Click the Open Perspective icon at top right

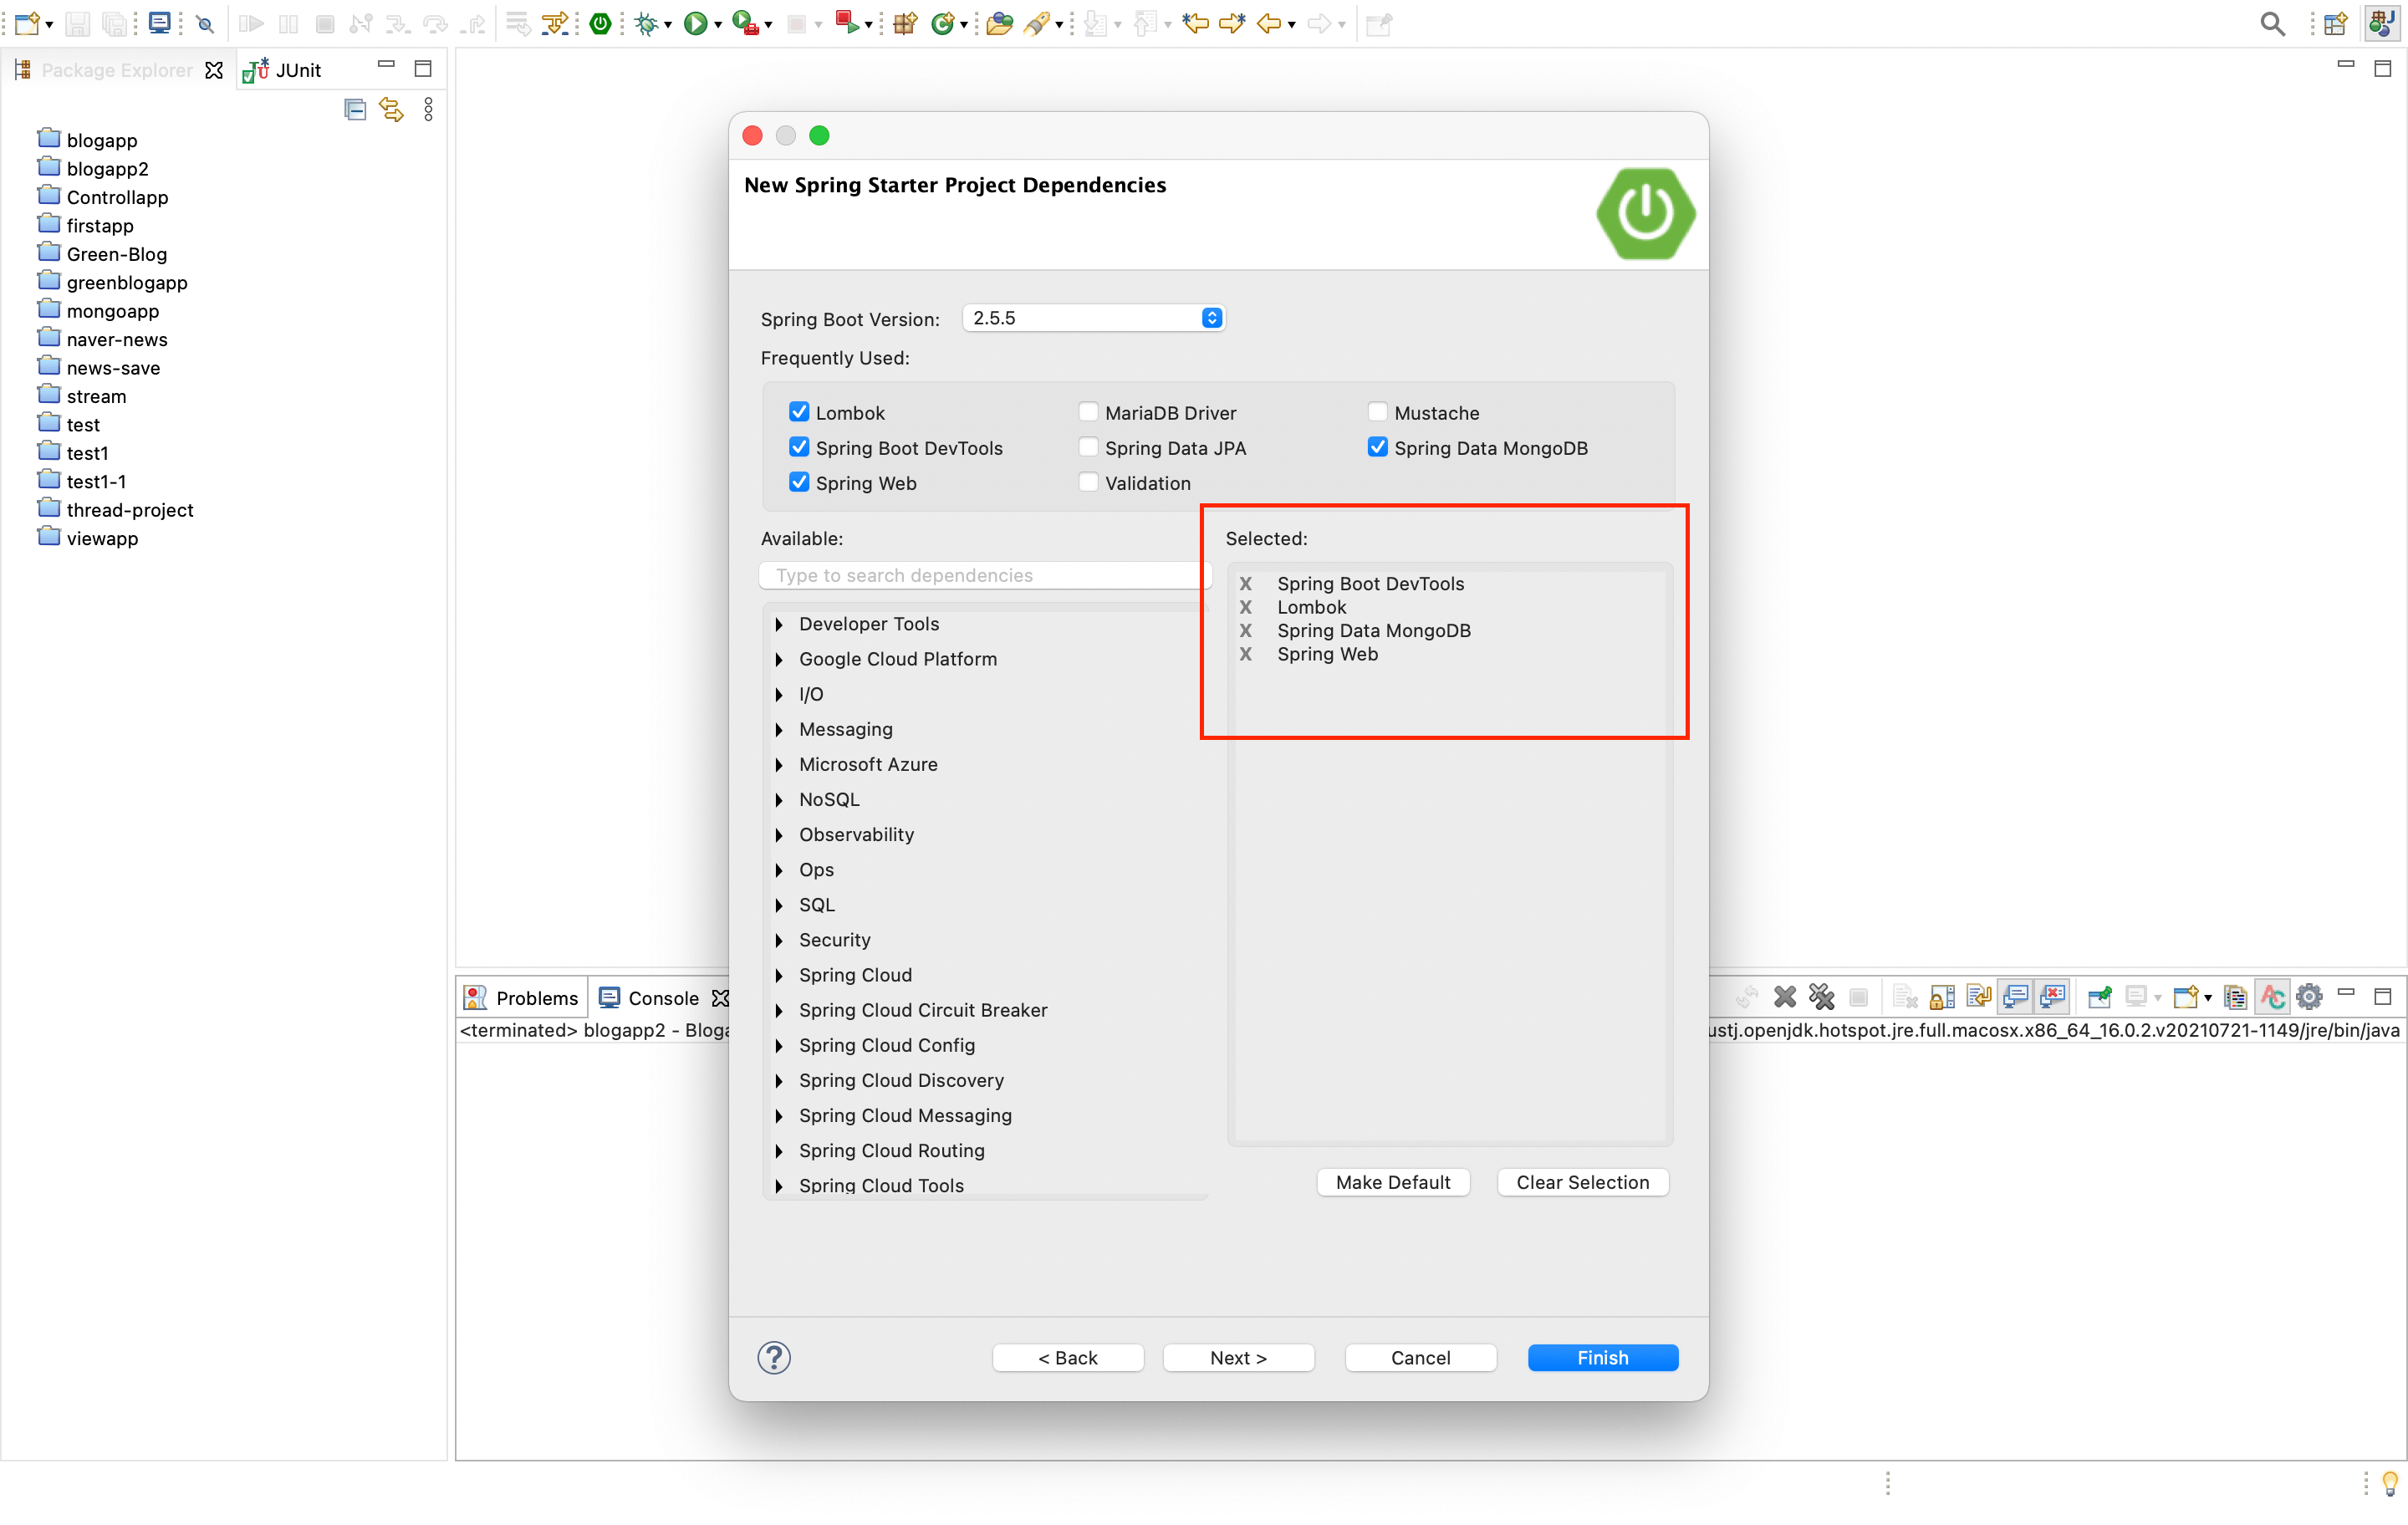(2335, 23)
